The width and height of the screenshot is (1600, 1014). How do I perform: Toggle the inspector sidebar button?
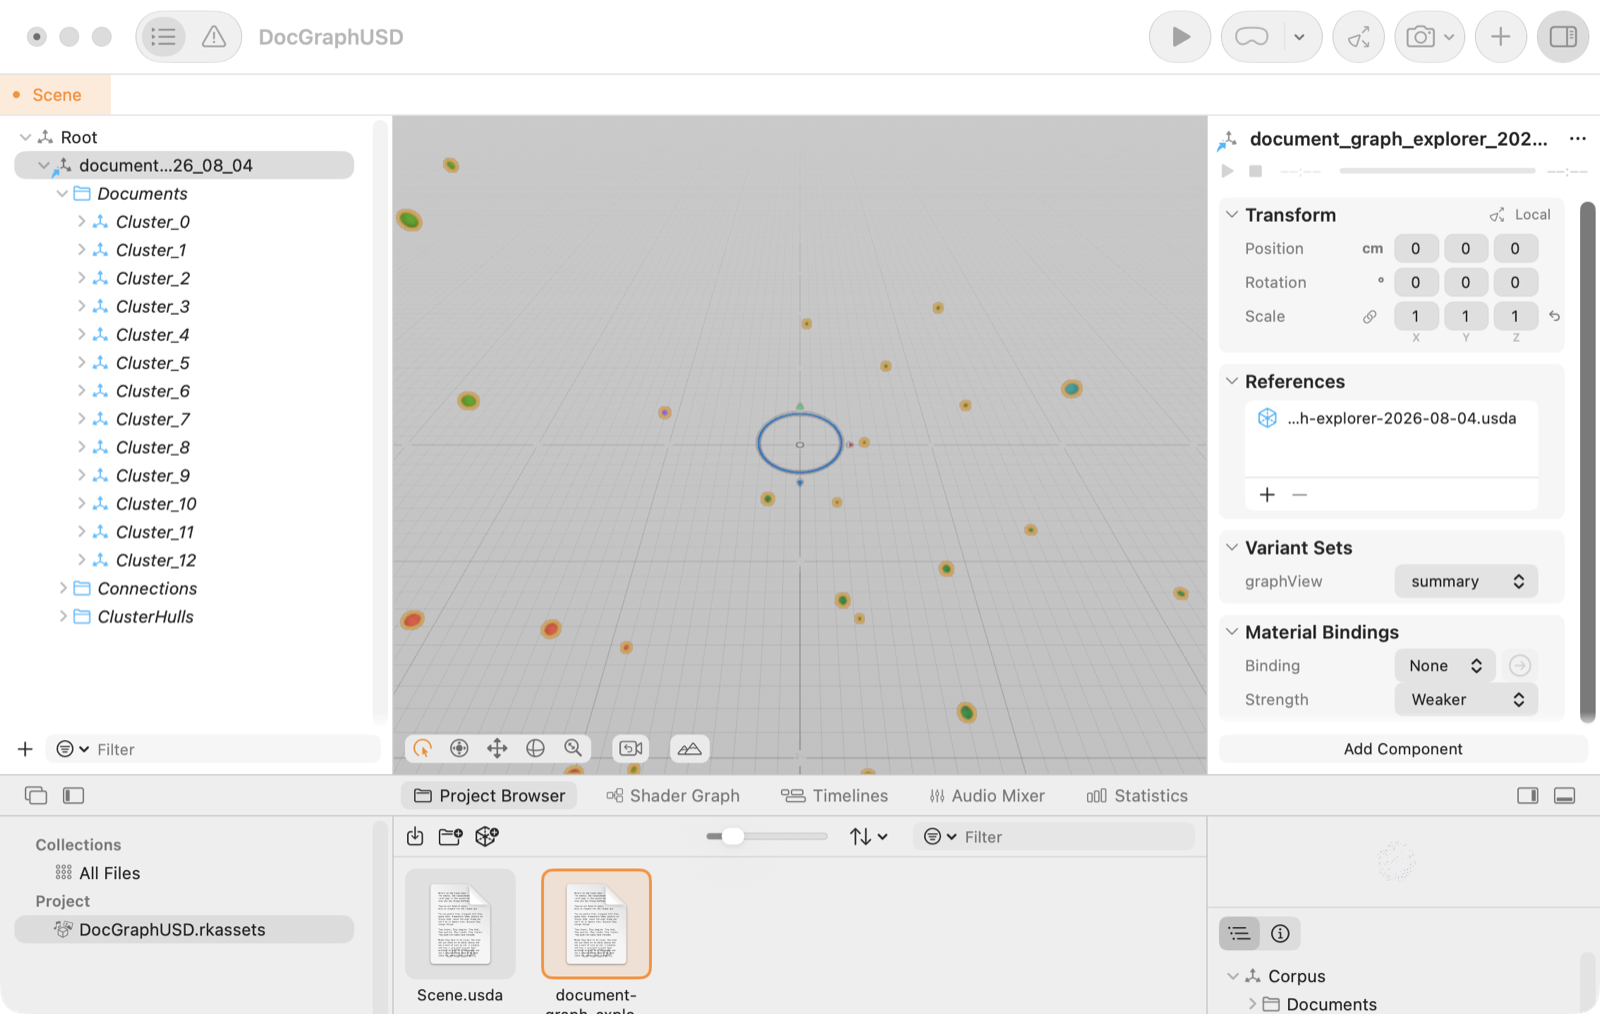(x=1563, y=37)
